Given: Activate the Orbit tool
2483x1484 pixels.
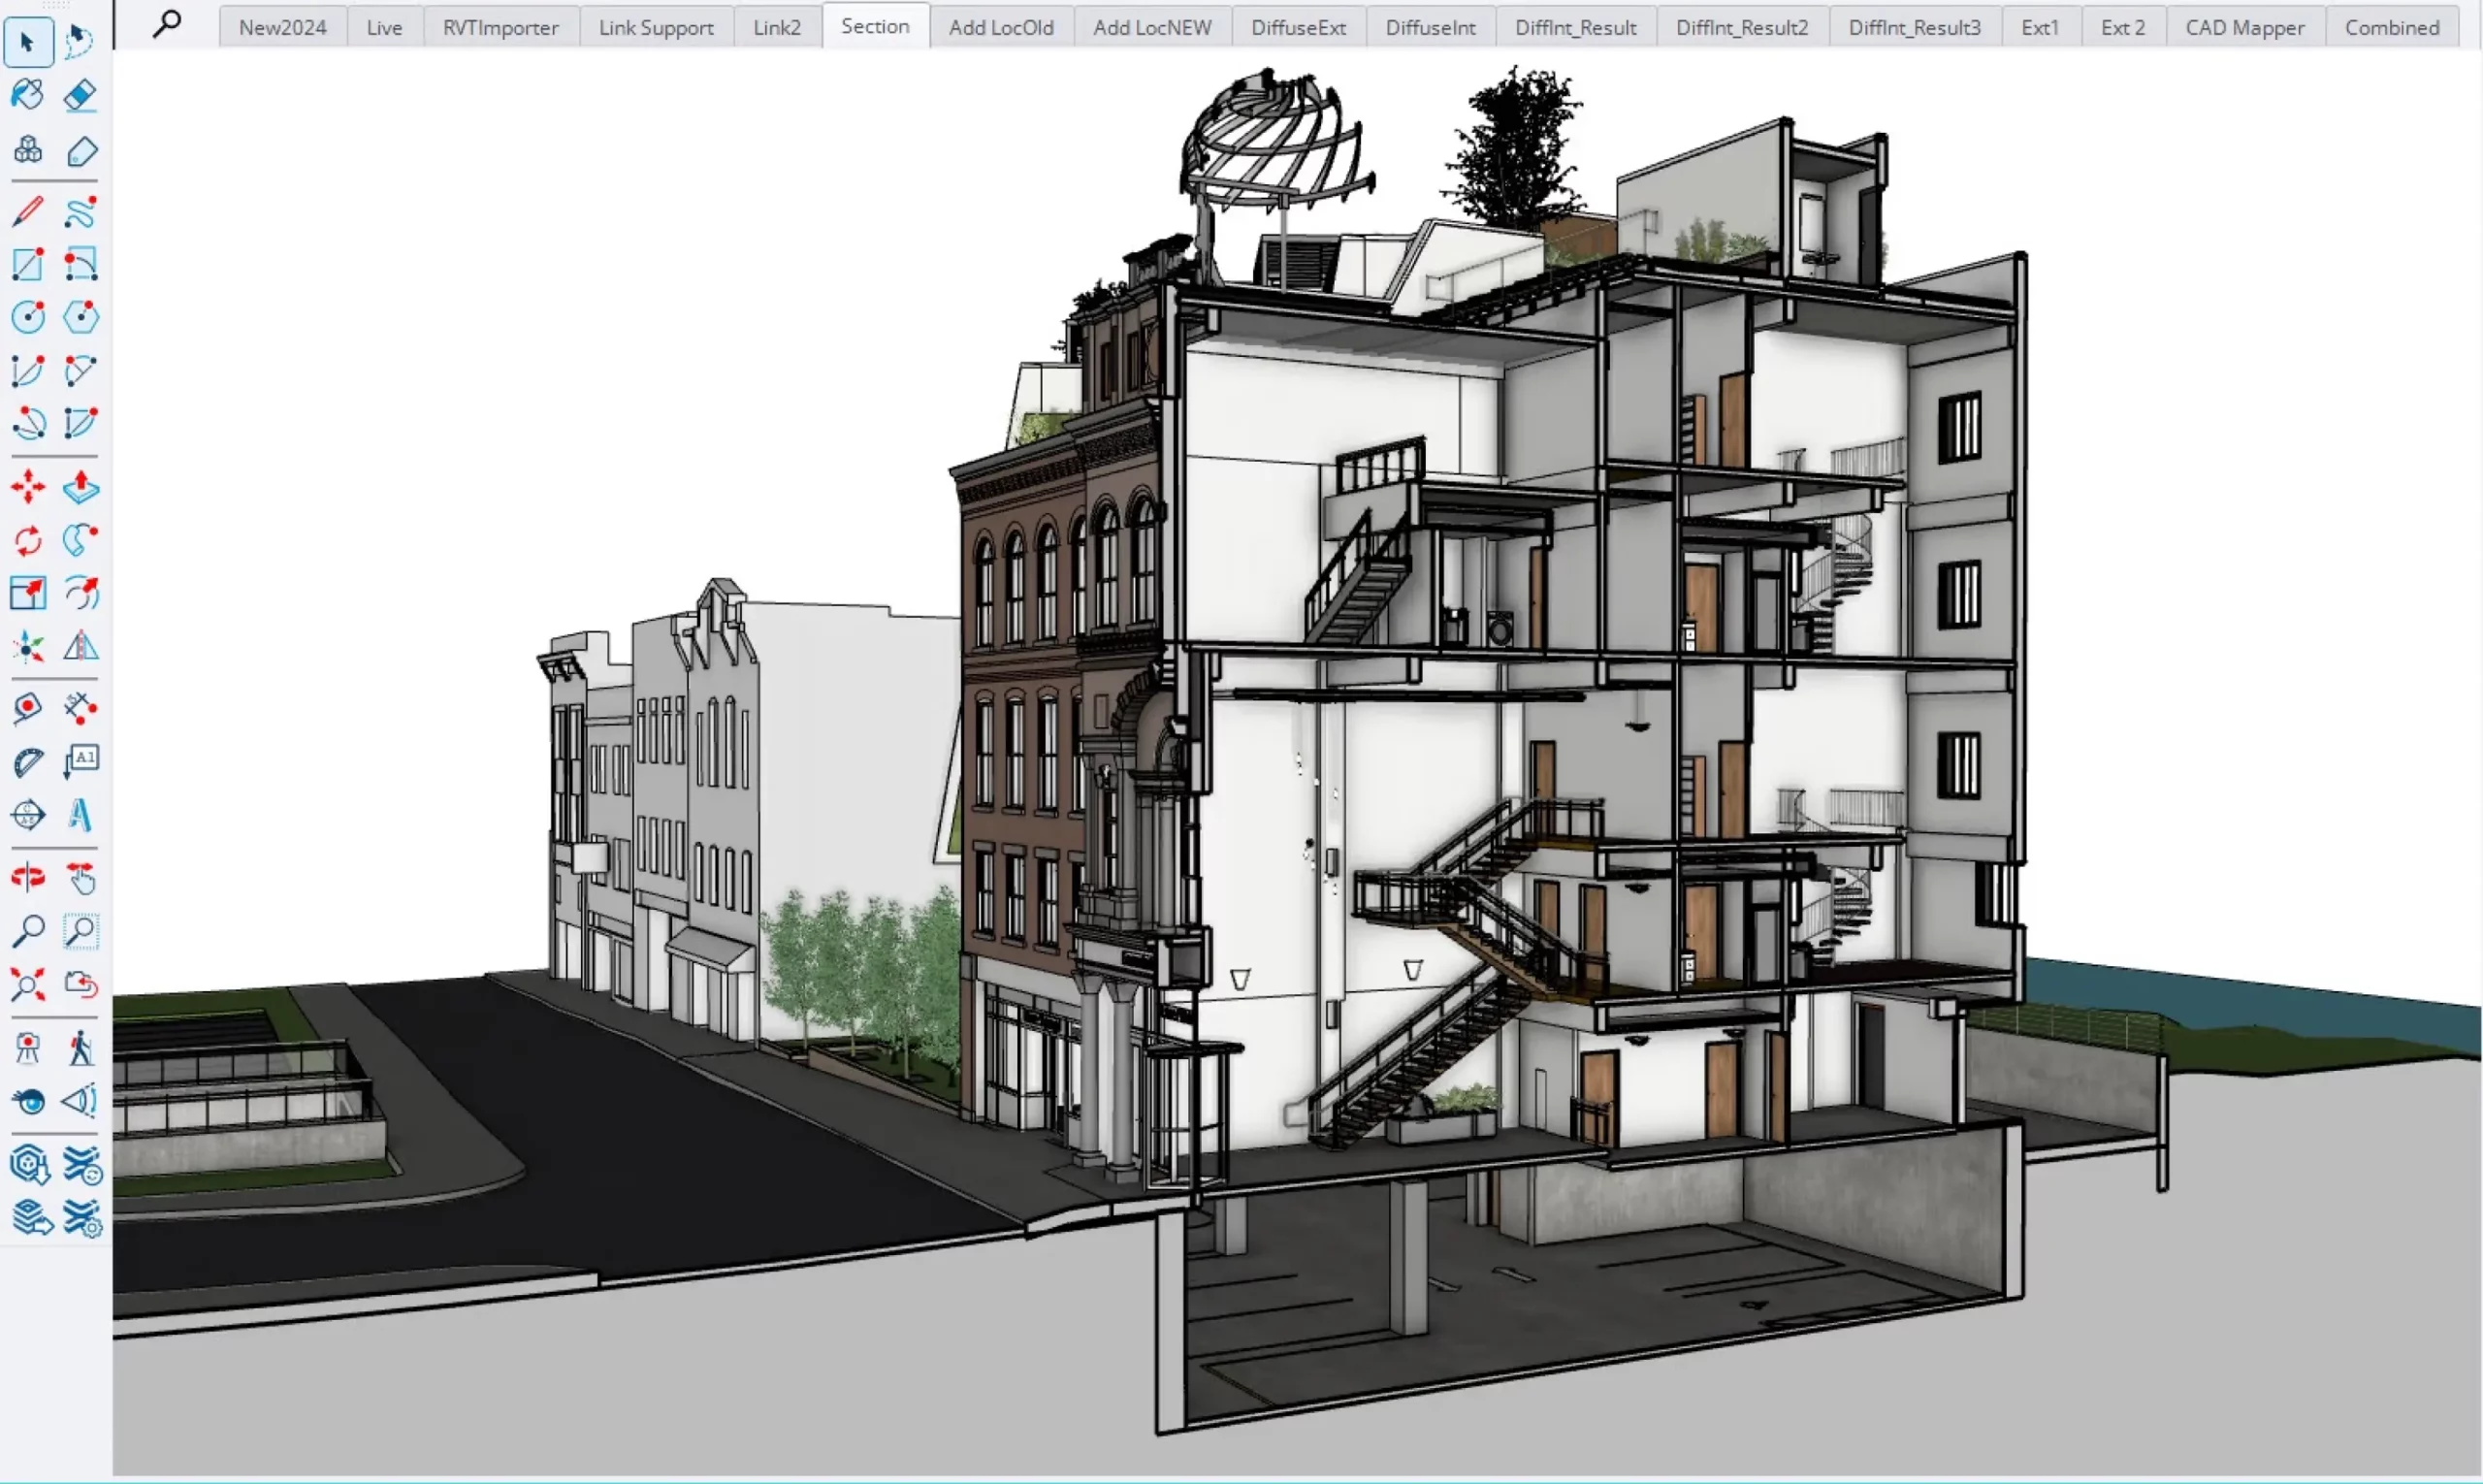Looking at the screenshot, I should [27, 878].
